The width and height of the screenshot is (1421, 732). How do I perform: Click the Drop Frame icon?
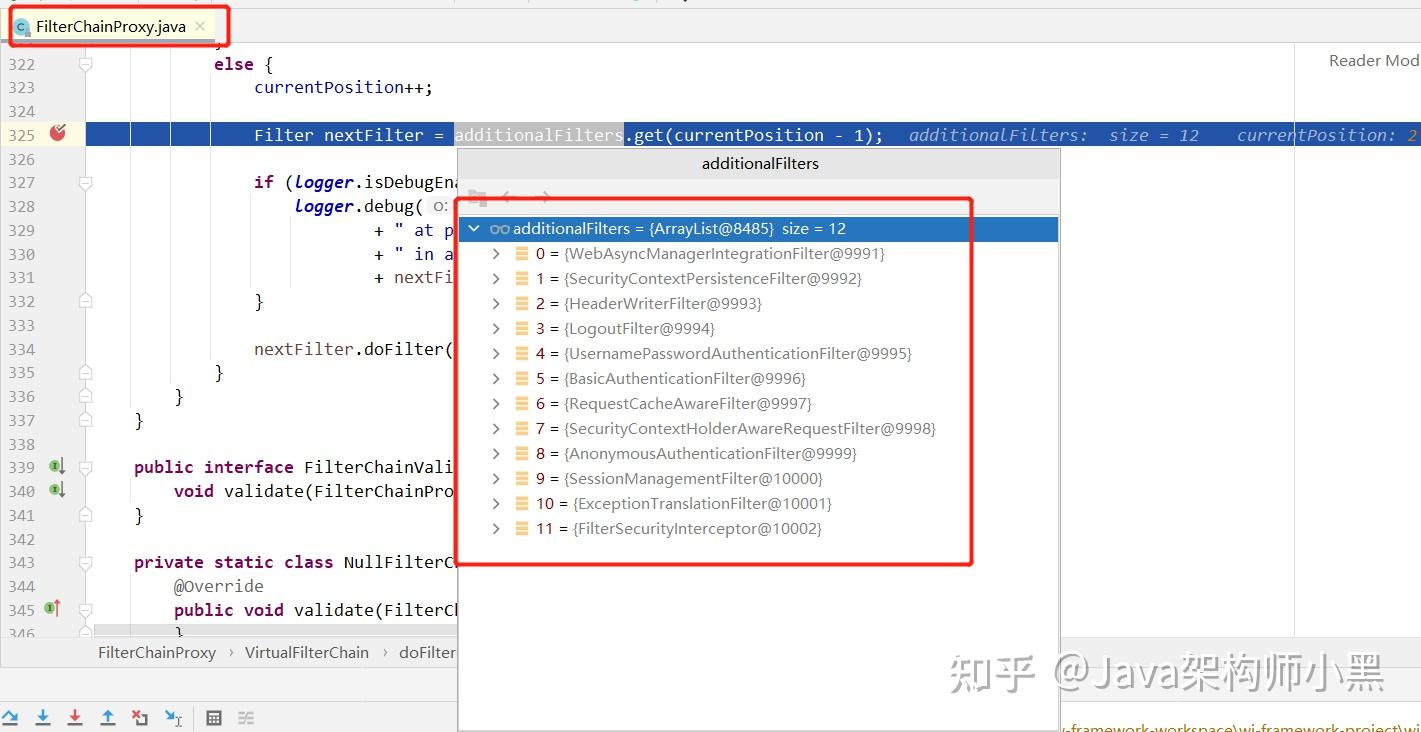pos(140,718)
